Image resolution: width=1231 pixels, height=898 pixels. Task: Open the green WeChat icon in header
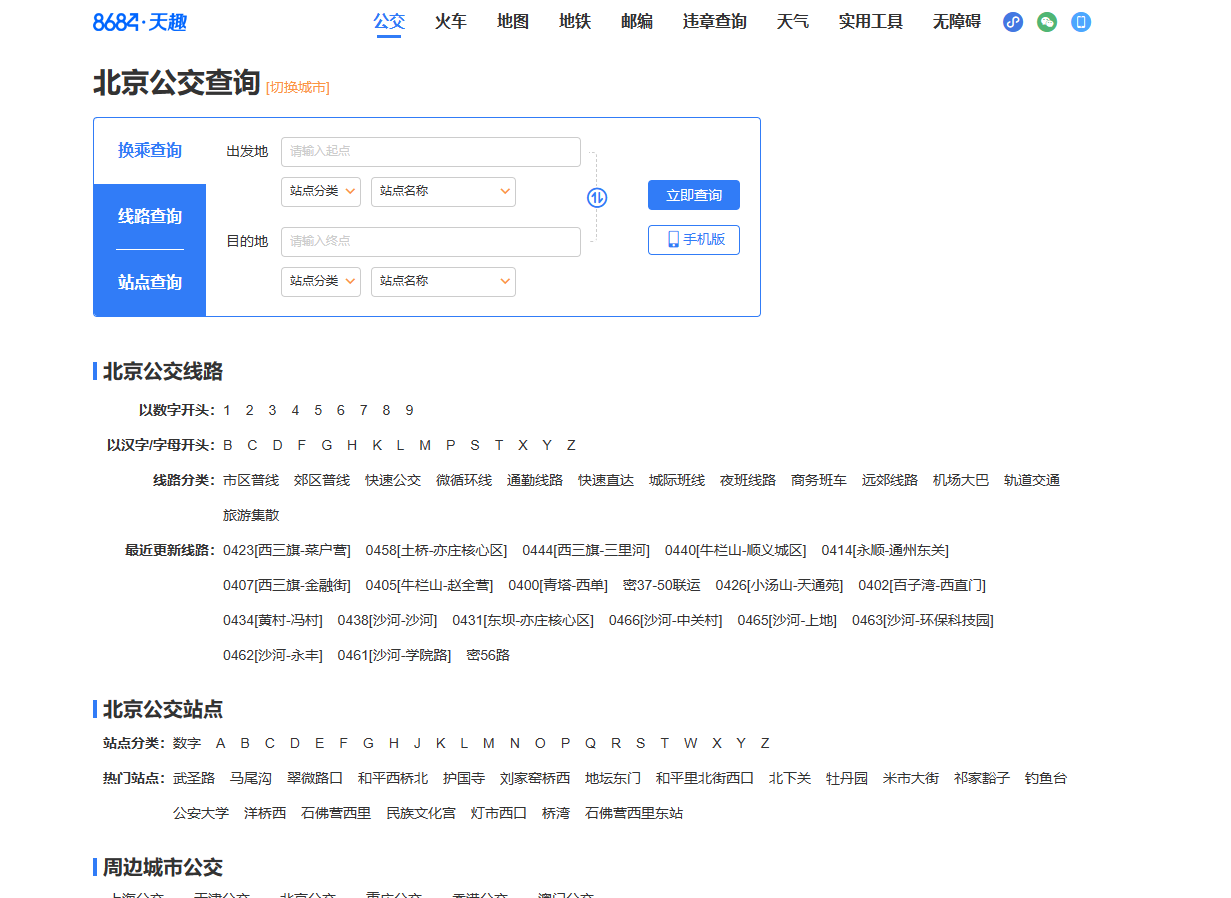tap(1047, 22)
